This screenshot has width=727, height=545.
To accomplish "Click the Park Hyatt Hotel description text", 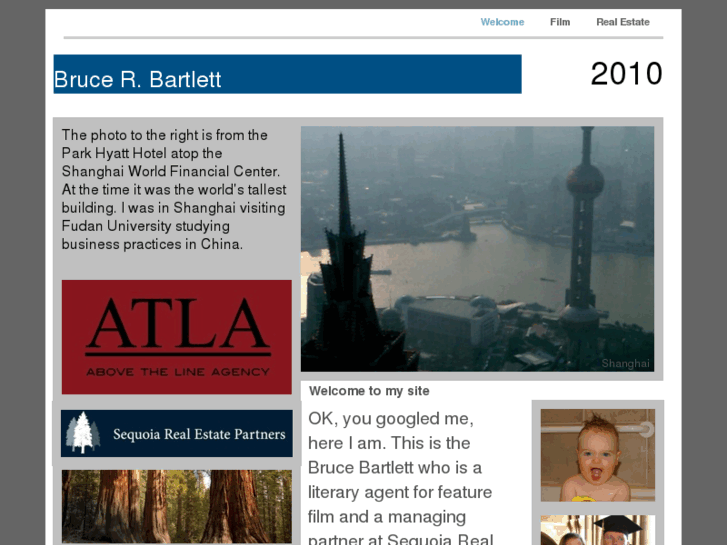I will coord(174,189).
